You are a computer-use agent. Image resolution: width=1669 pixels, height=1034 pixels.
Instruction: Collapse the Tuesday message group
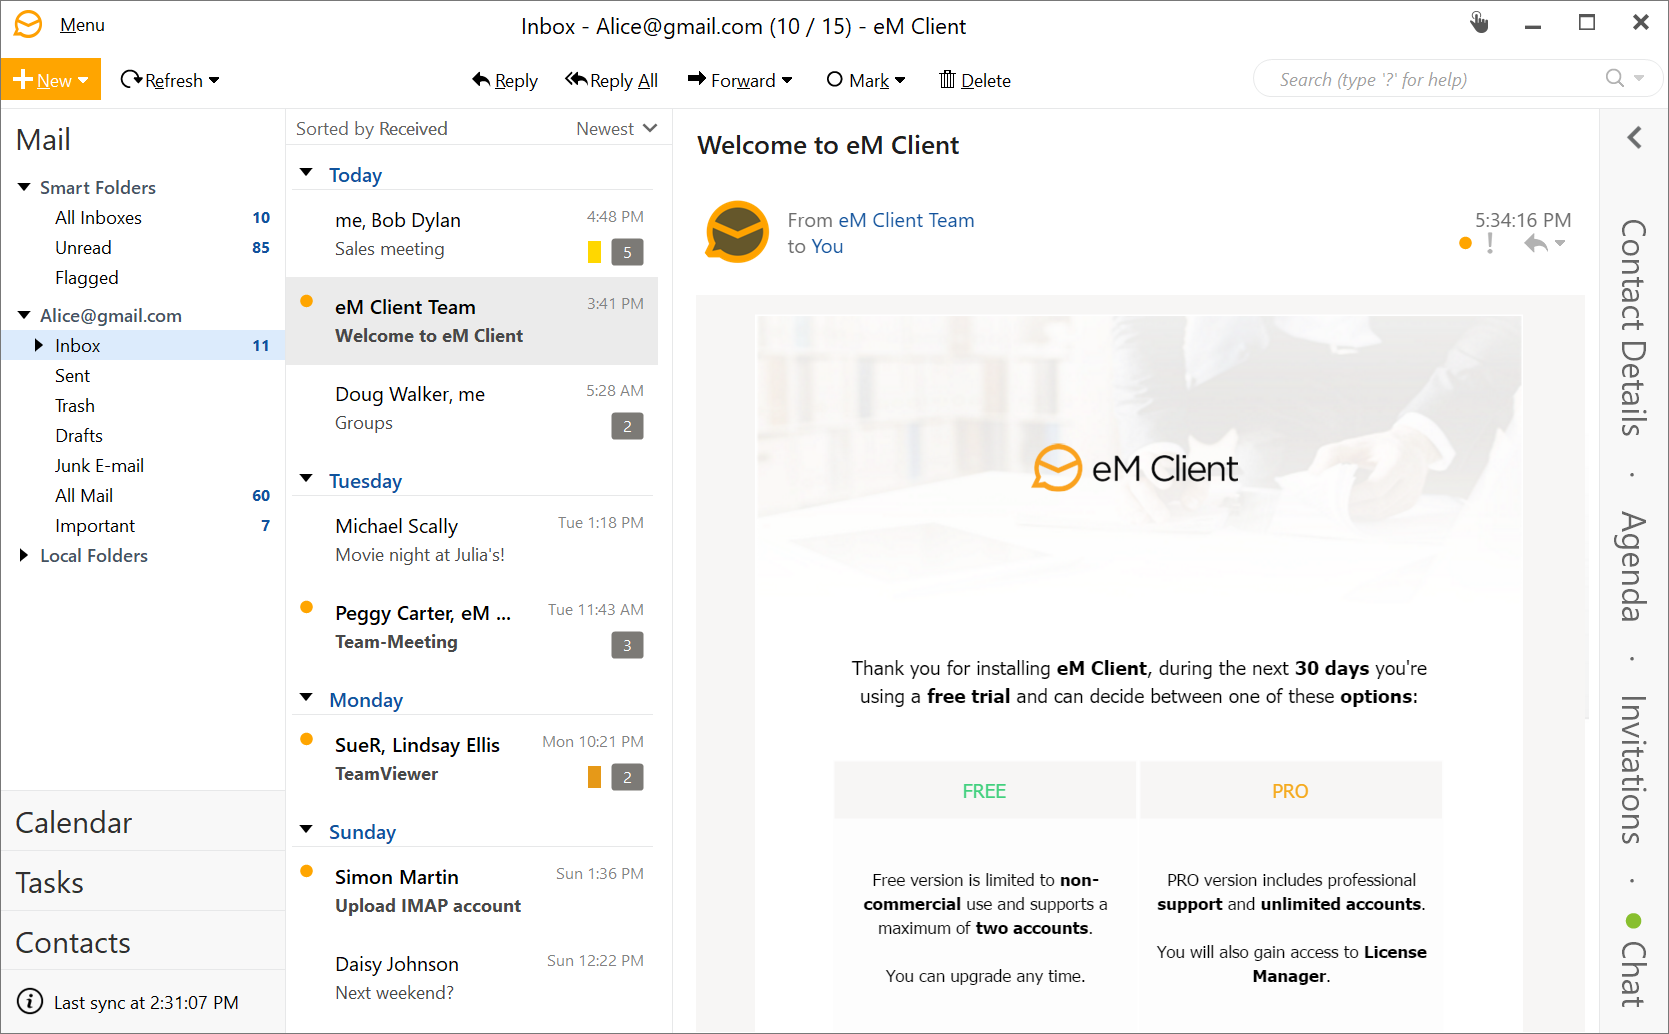click(307, 479)
